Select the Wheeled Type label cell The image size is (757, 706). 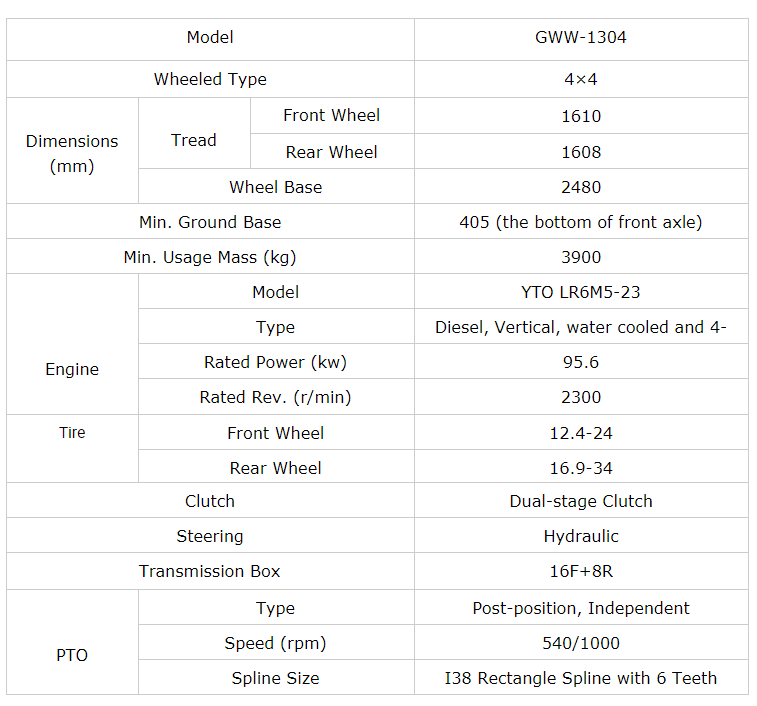click(x=210, y=79)
